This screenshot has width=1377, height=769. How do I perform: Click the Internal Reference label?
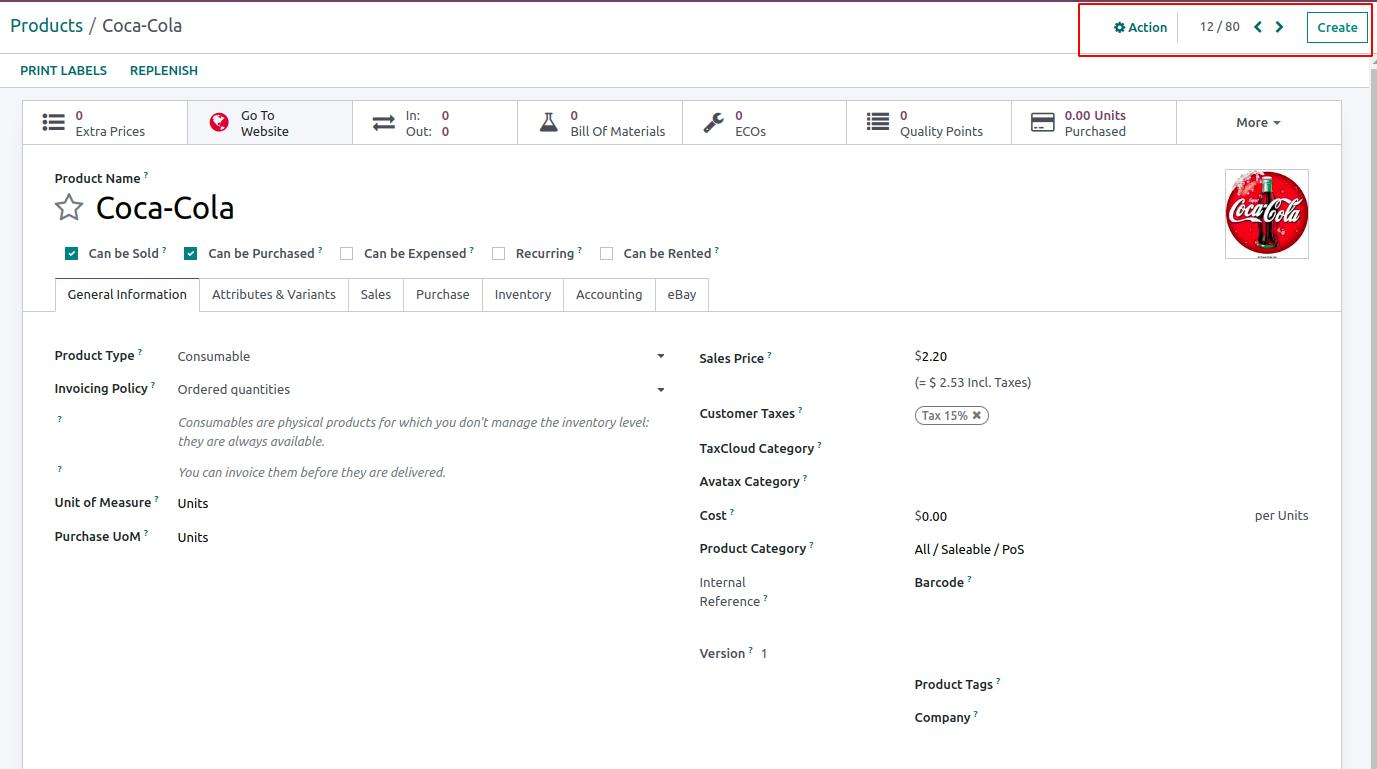730,592
